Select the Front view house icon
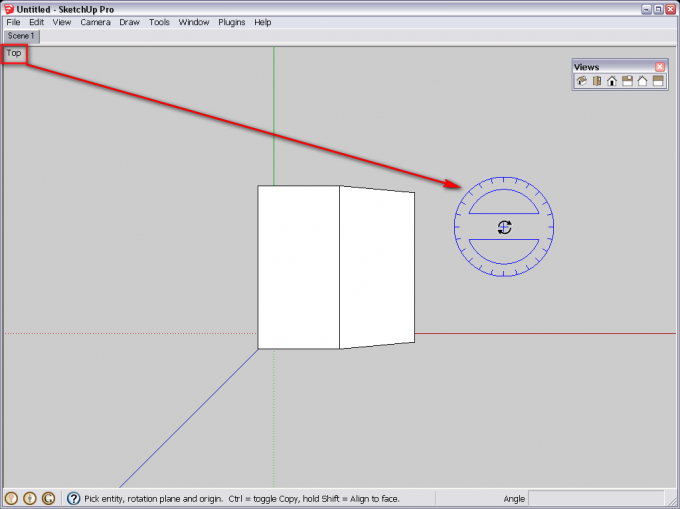The height and width of the screenshot is (509, 680). point(612,81)
